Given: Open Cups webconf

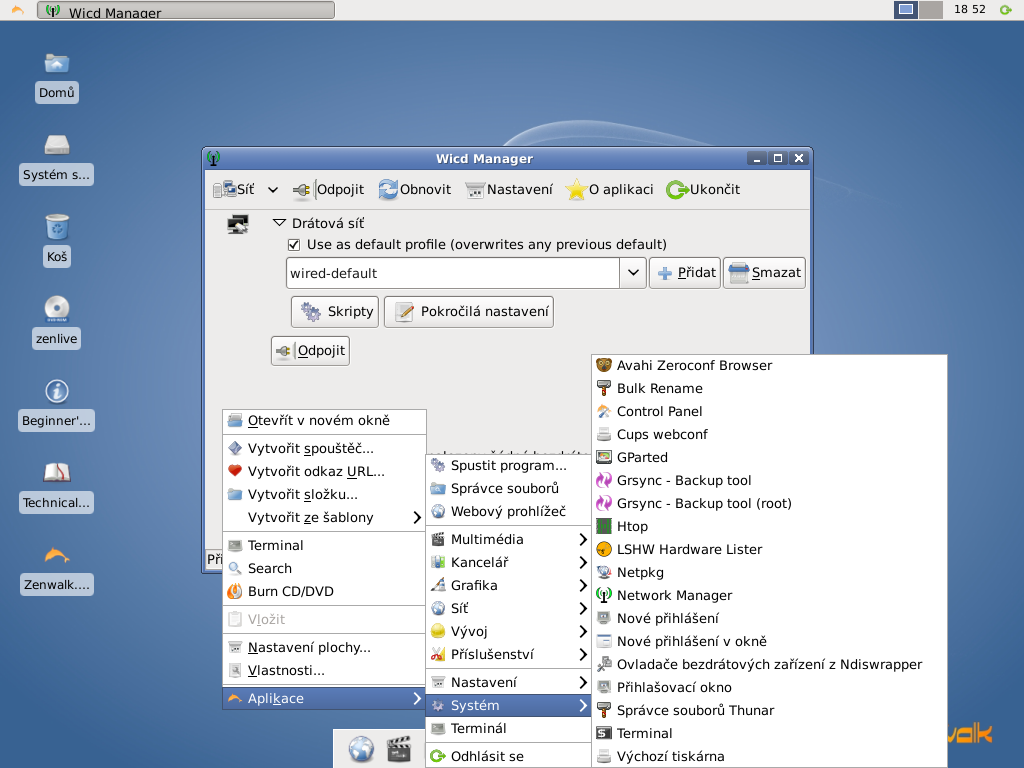Looking at the screenshot, I should coord(769,434).
